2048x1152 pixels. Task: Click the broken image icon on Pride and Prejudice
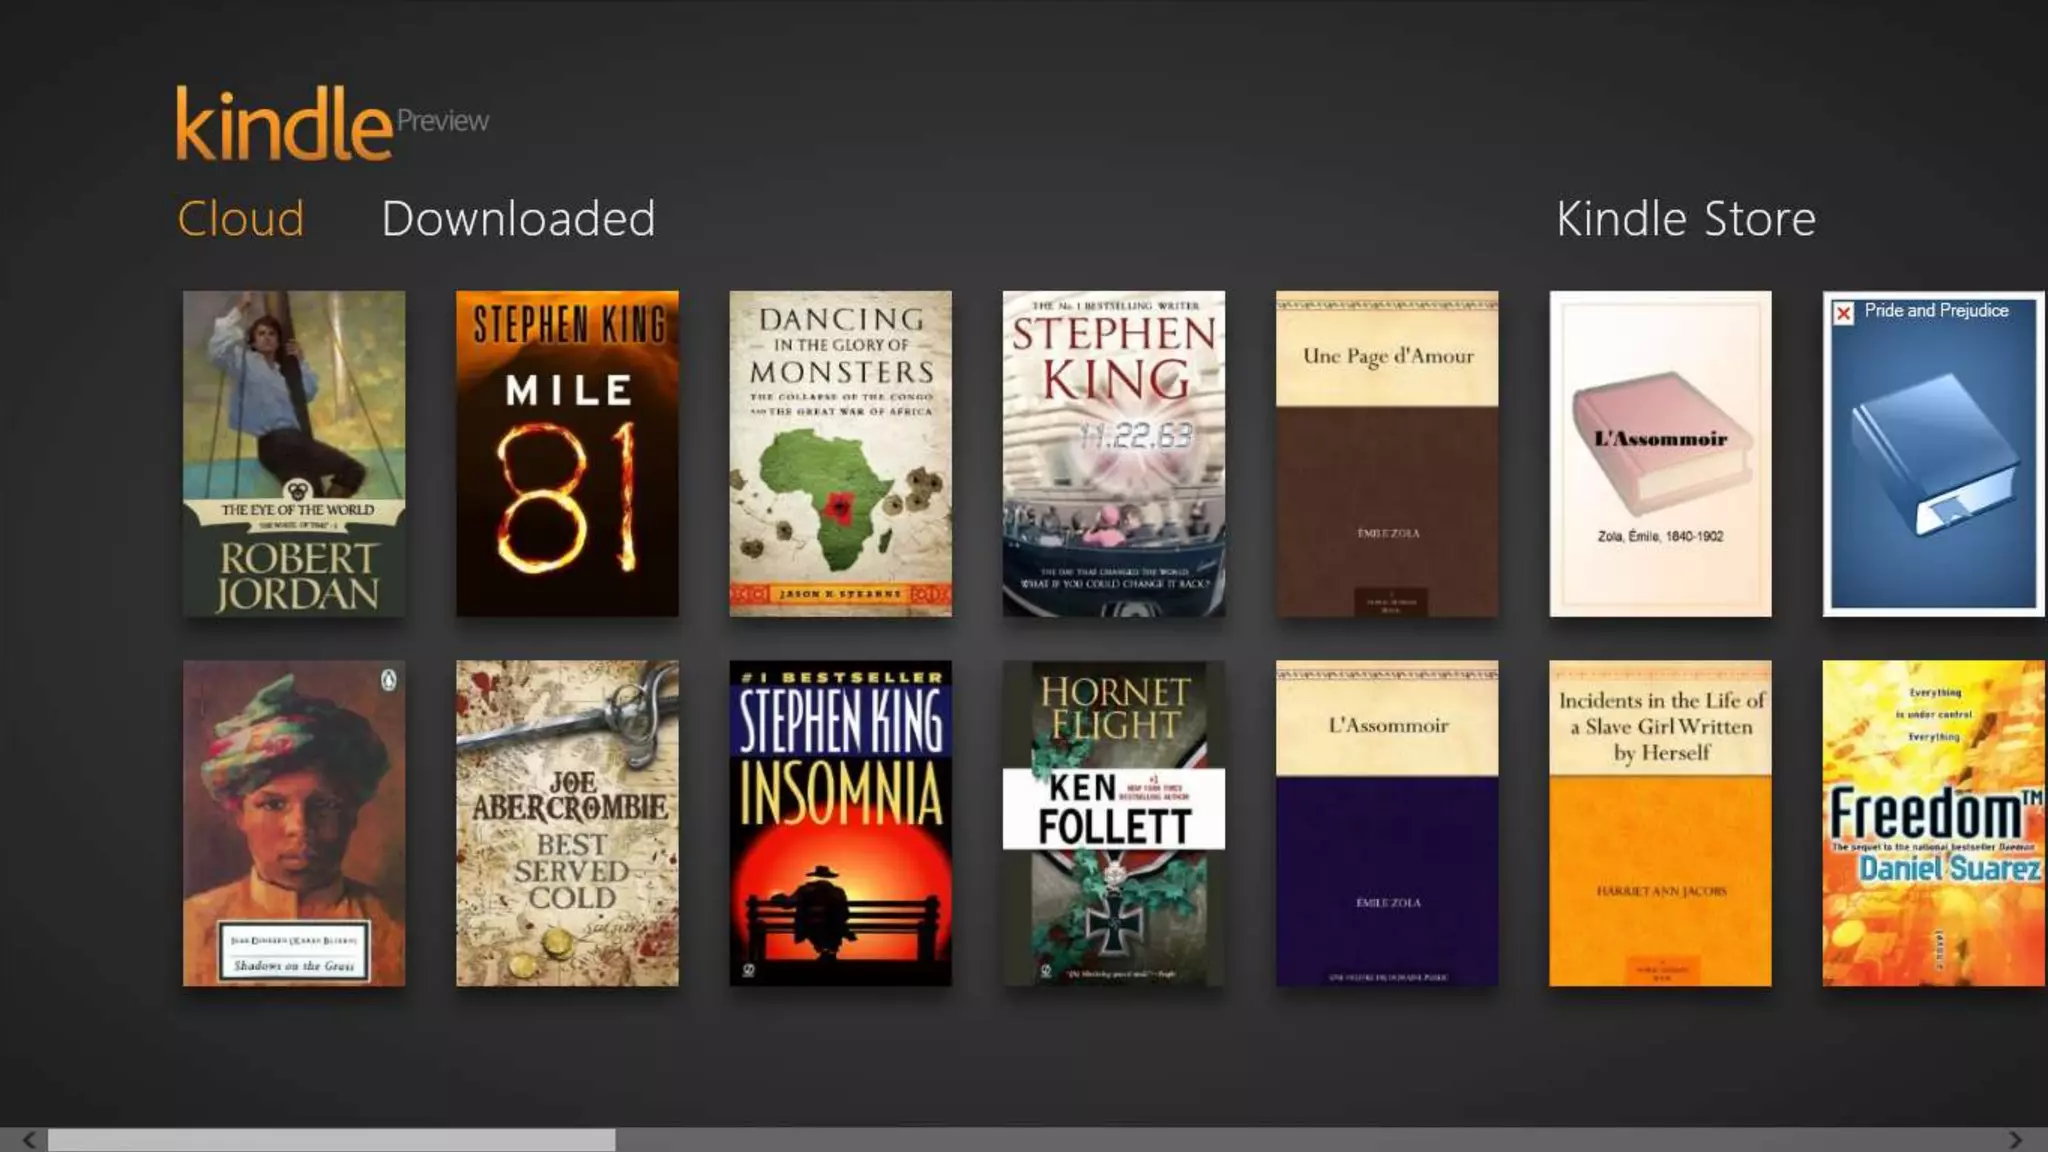1844,313
